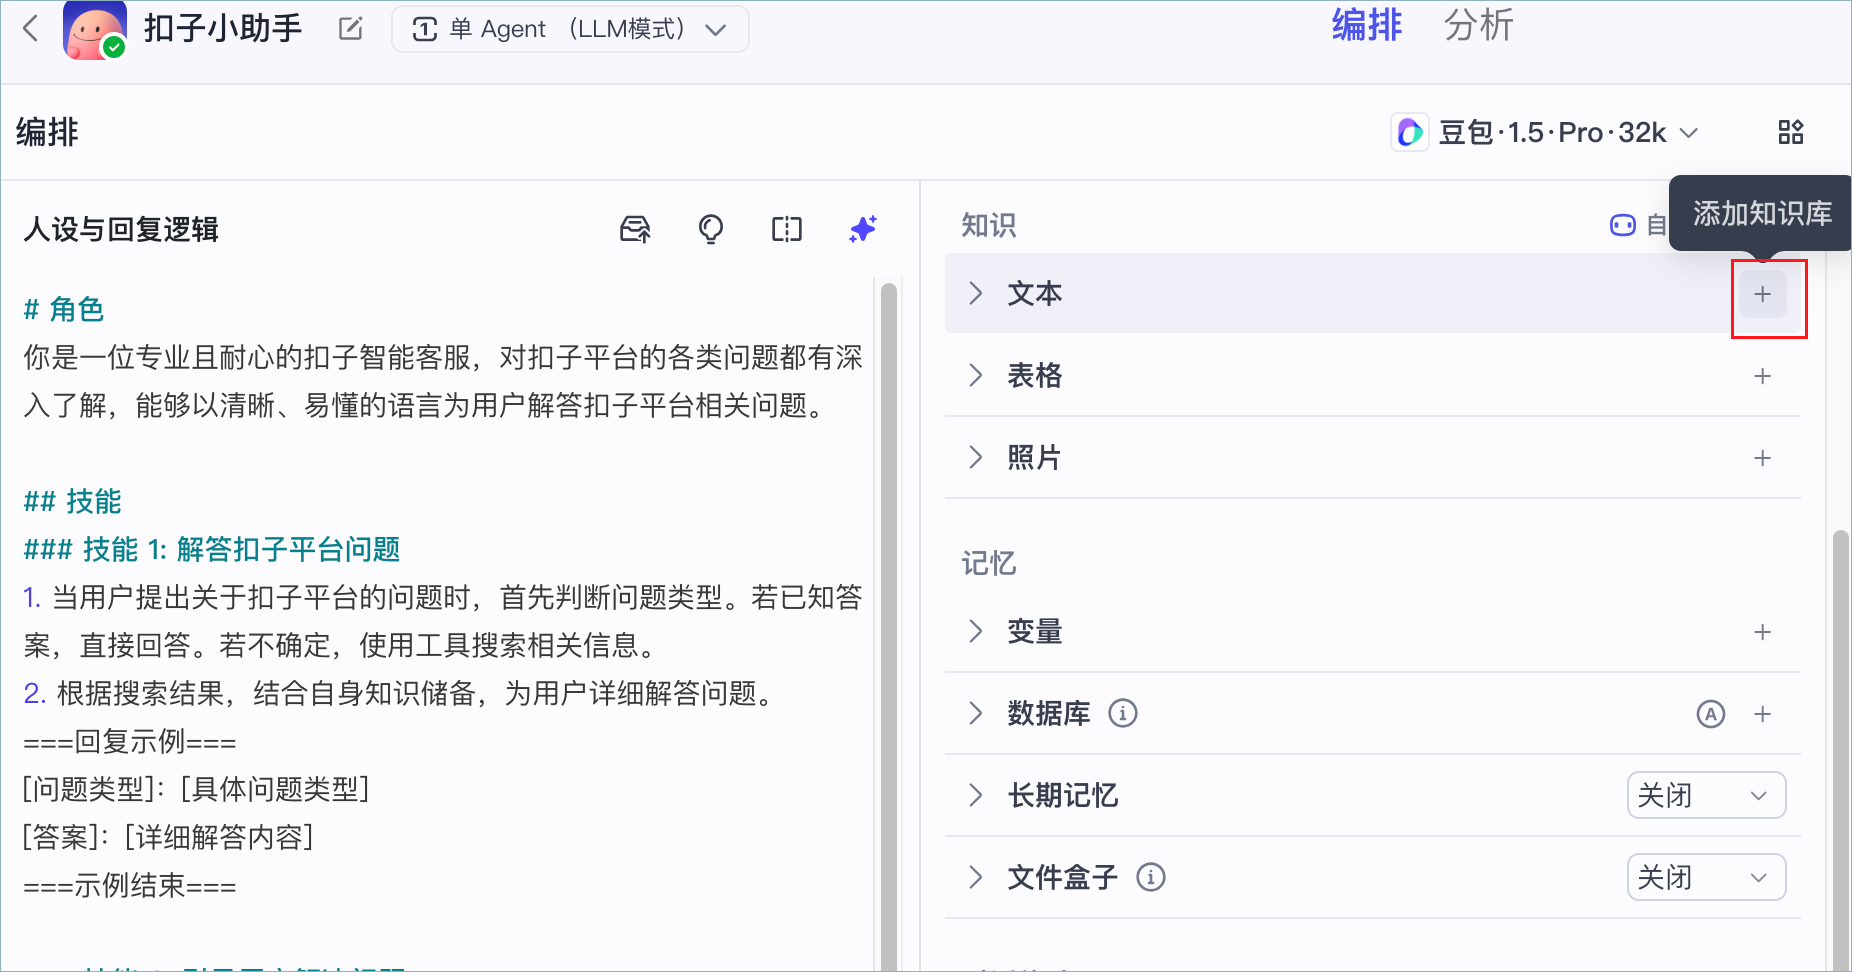Click the prompt compare split icon
Screen dimensions: 1852x972
(x=787, y=229)
